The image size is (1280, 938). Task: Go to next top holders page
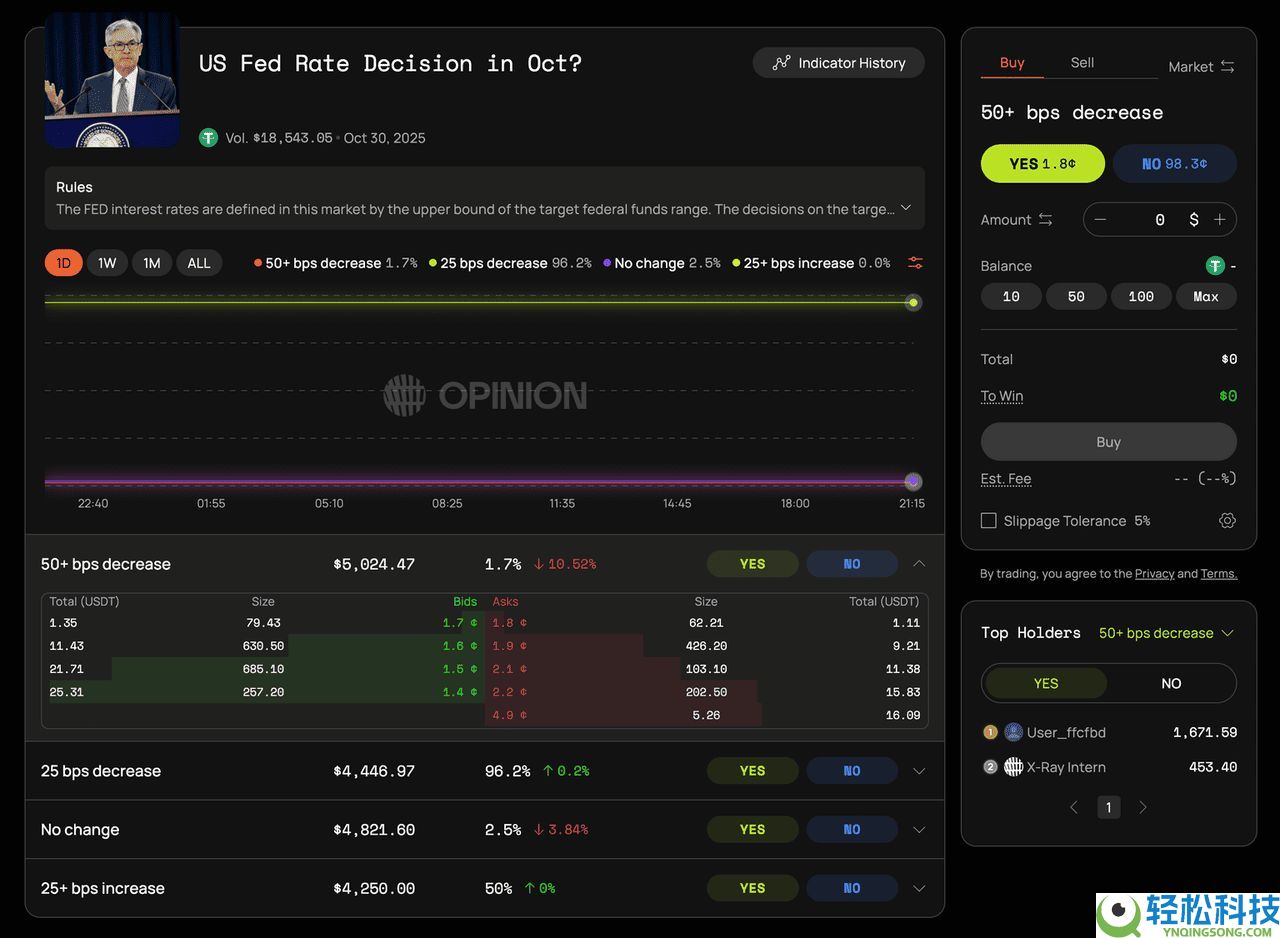tap(1143, 807)
